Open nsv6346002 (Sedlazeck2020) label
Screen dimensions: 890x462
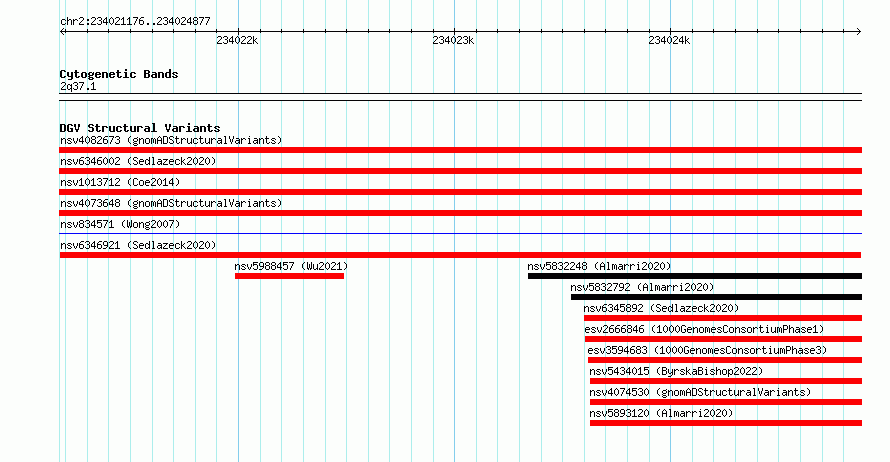click(x=138, y=161)
